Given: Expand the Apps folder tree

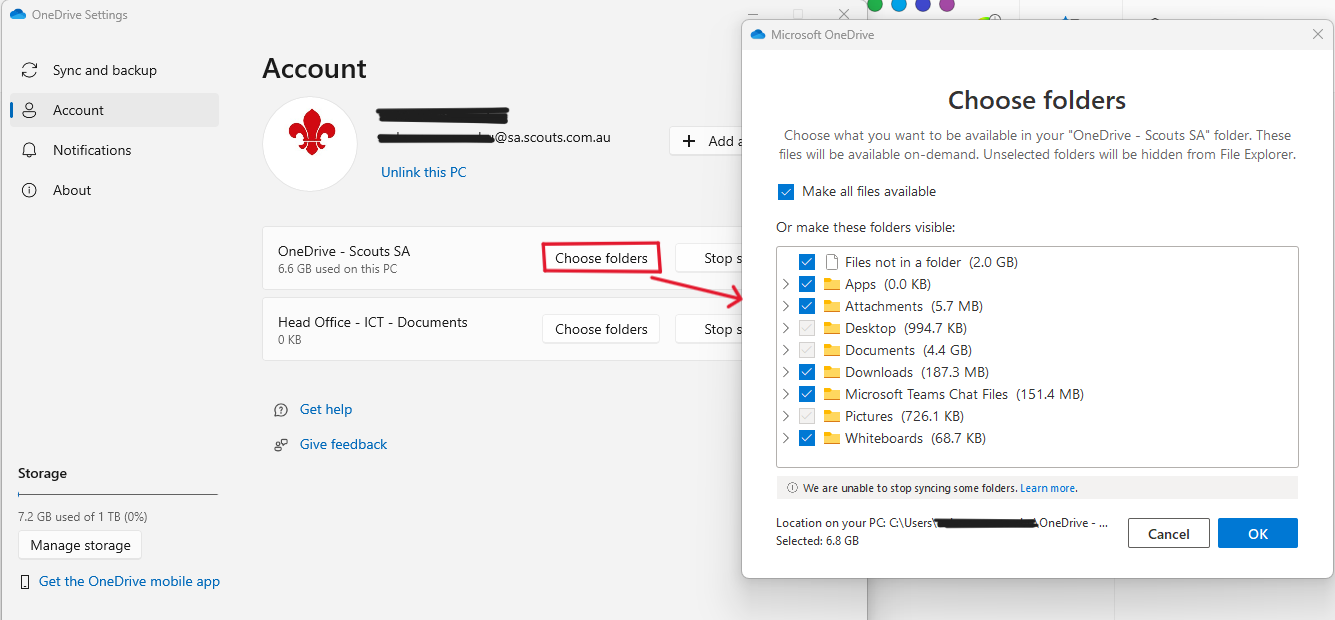Looking at the screenshot, I should (x=786, y=284).
